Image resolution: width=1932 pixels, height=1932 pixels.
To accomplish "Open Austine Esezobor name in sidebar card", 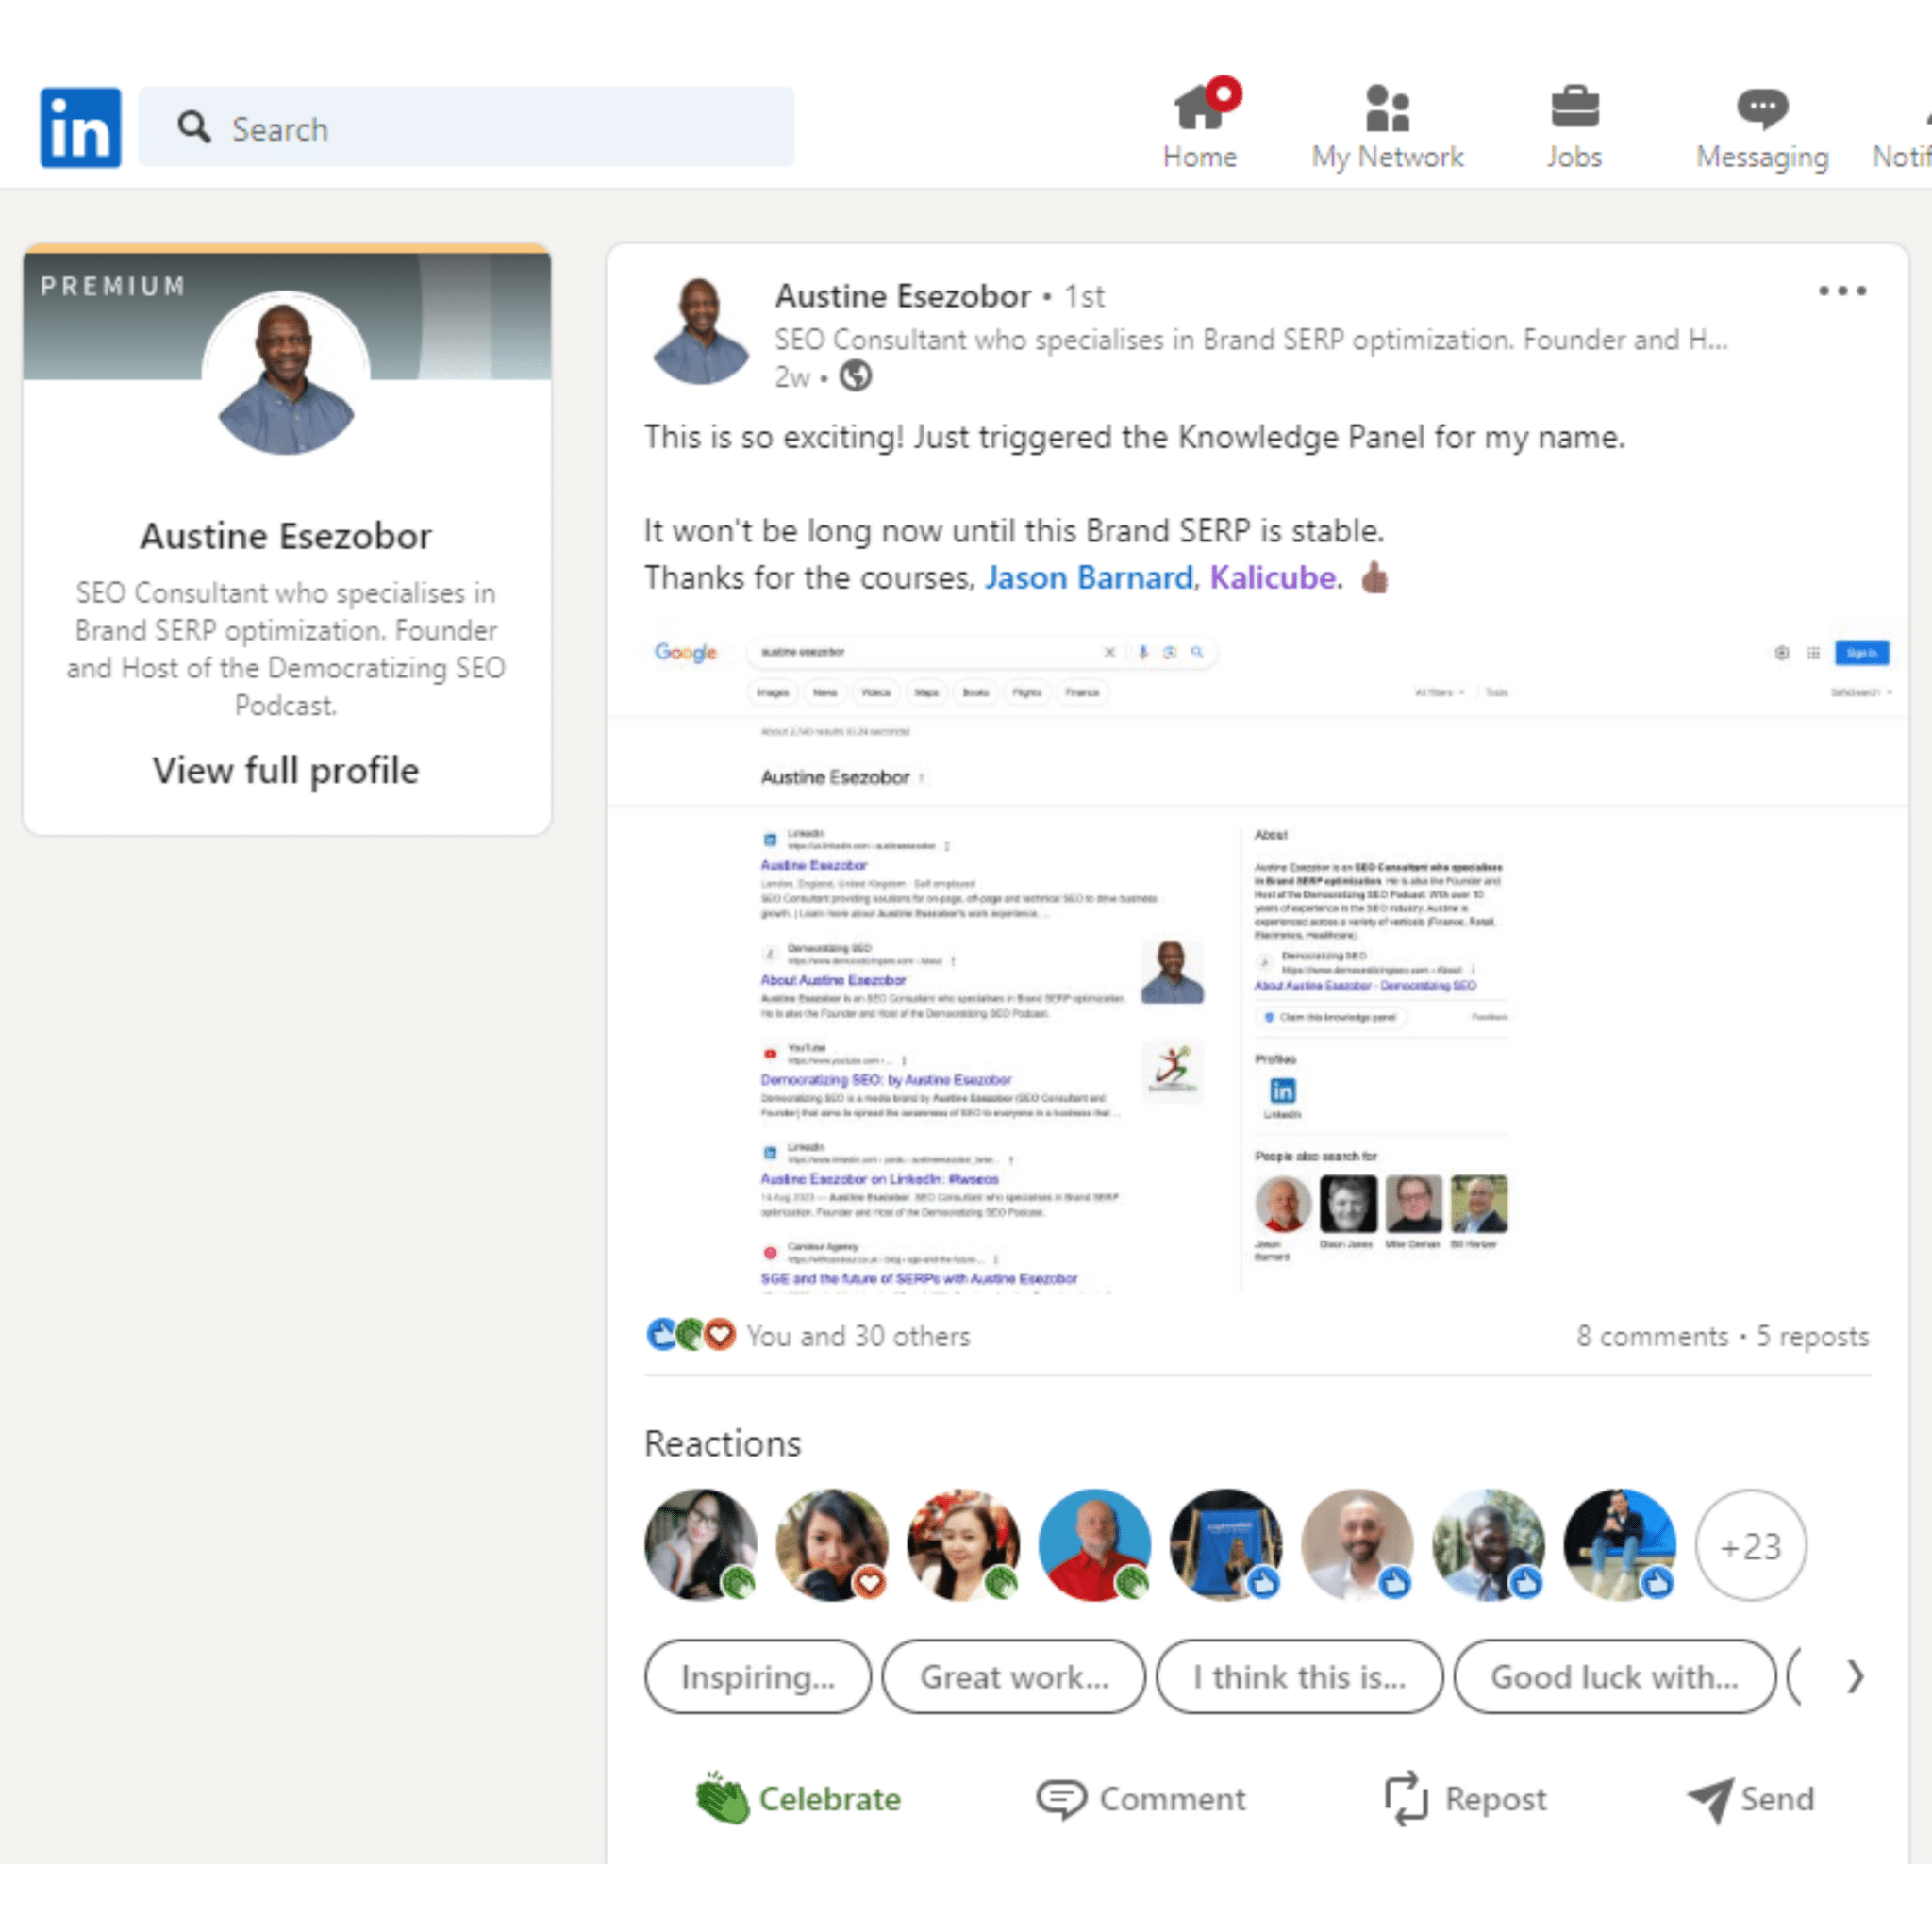I will click(x=286, y=536).
